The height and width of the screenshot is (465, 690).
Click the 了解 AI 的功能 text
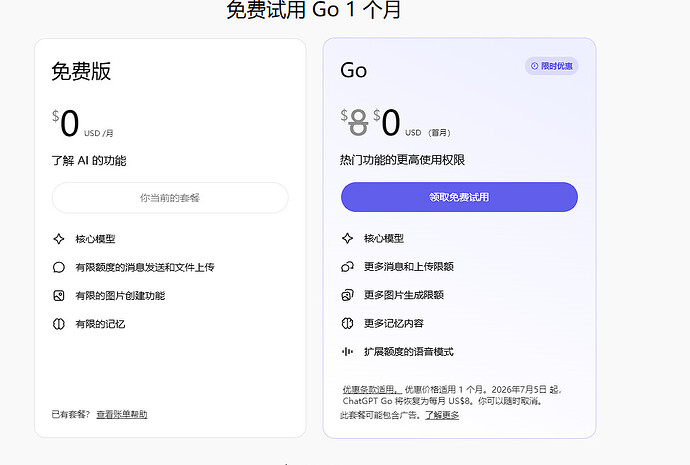coord(89,161)
